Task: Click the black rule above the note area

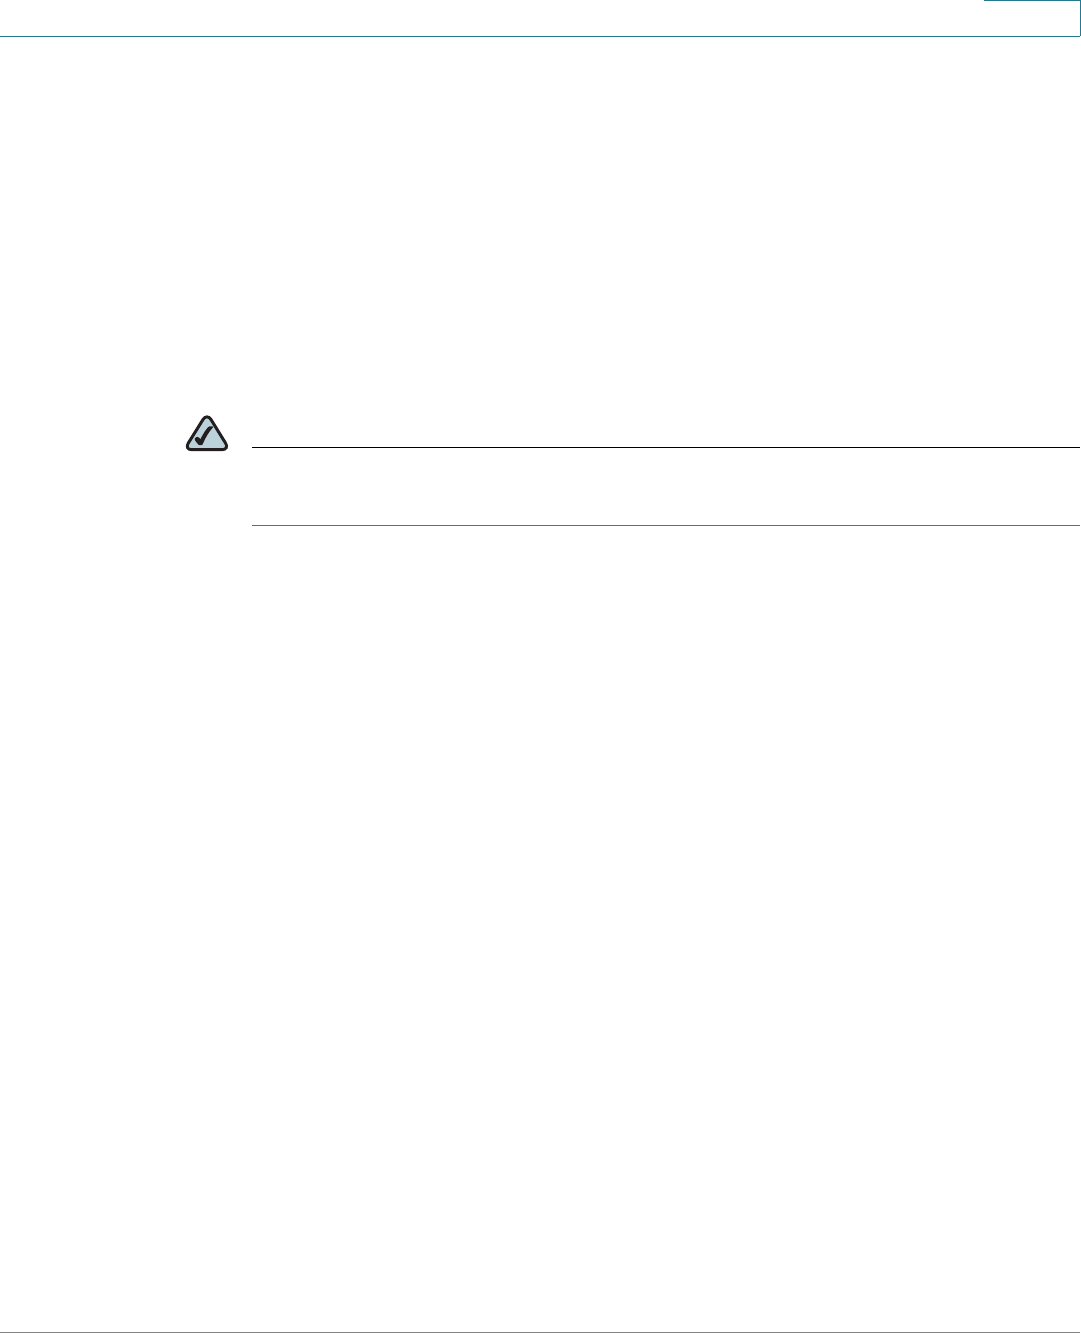Action: coord(666,447)
